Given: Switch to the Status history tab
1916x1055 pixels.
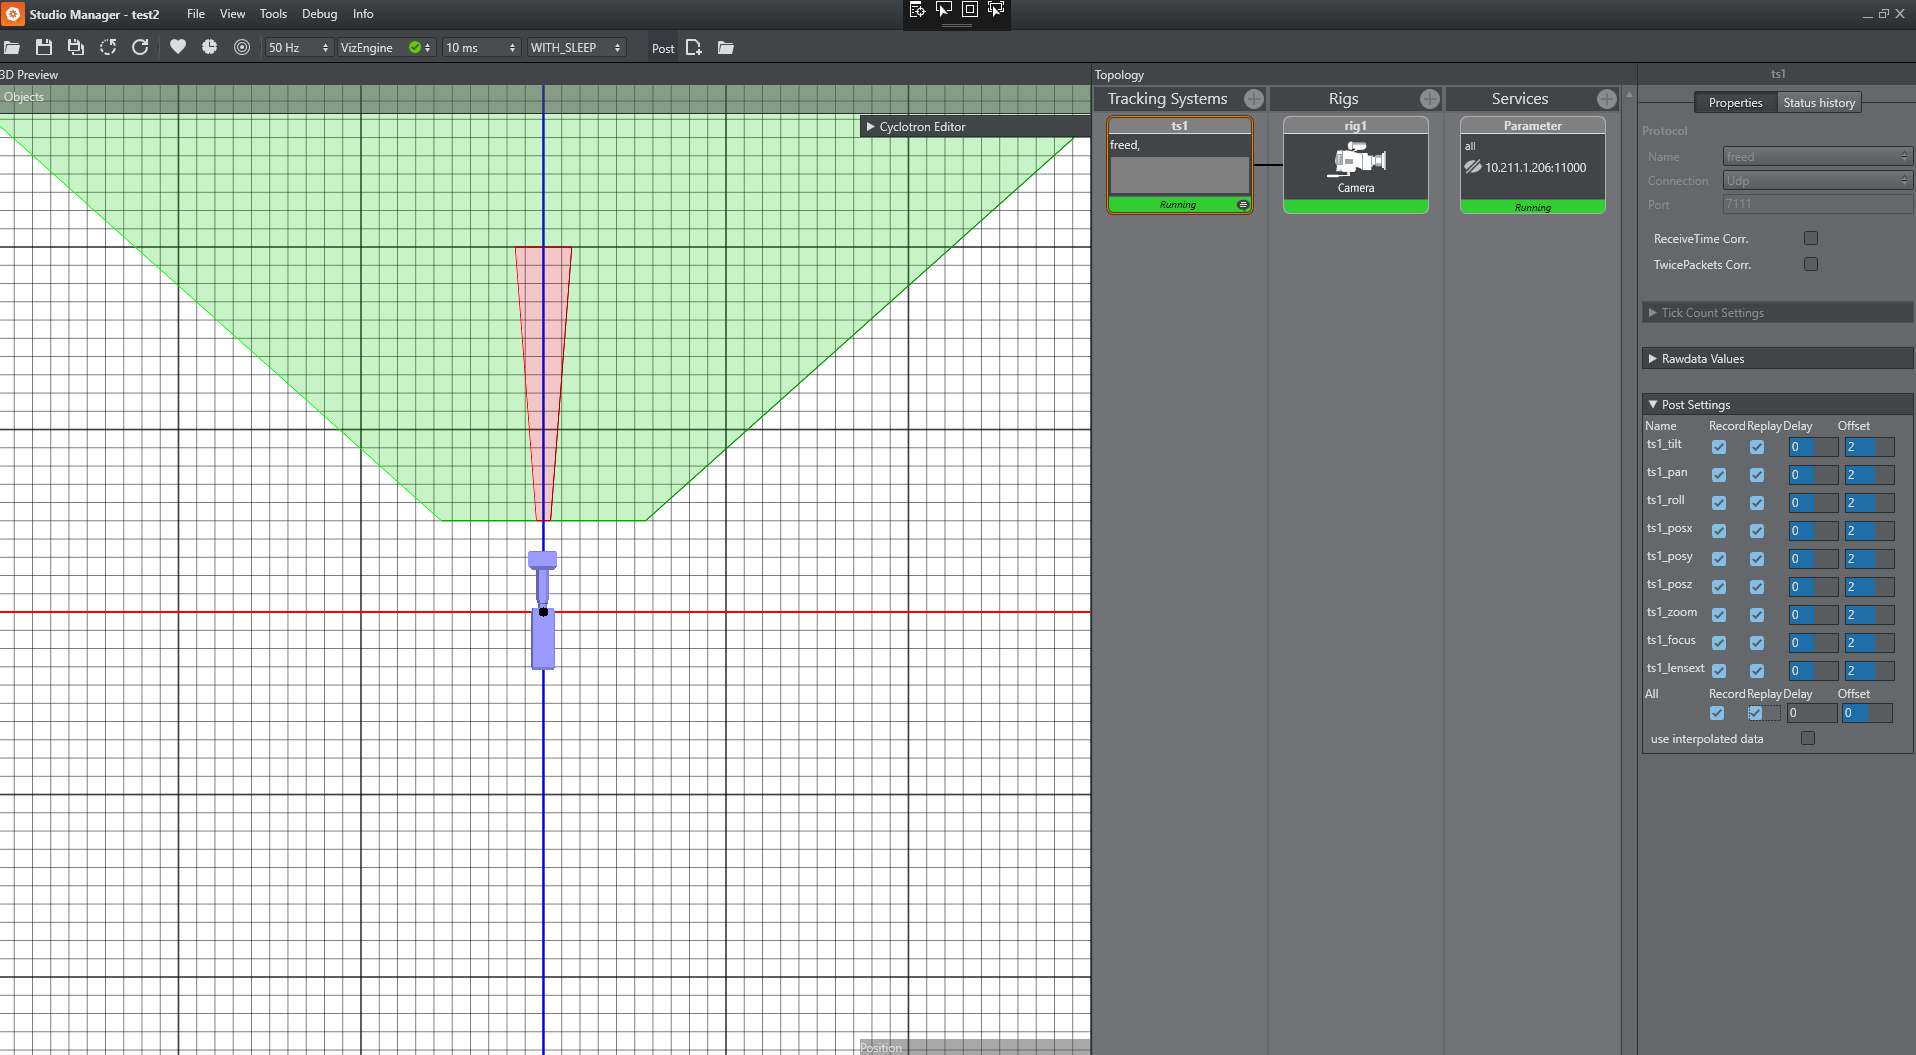Looking at the screenshot, I should click(x=1818, y=103).
